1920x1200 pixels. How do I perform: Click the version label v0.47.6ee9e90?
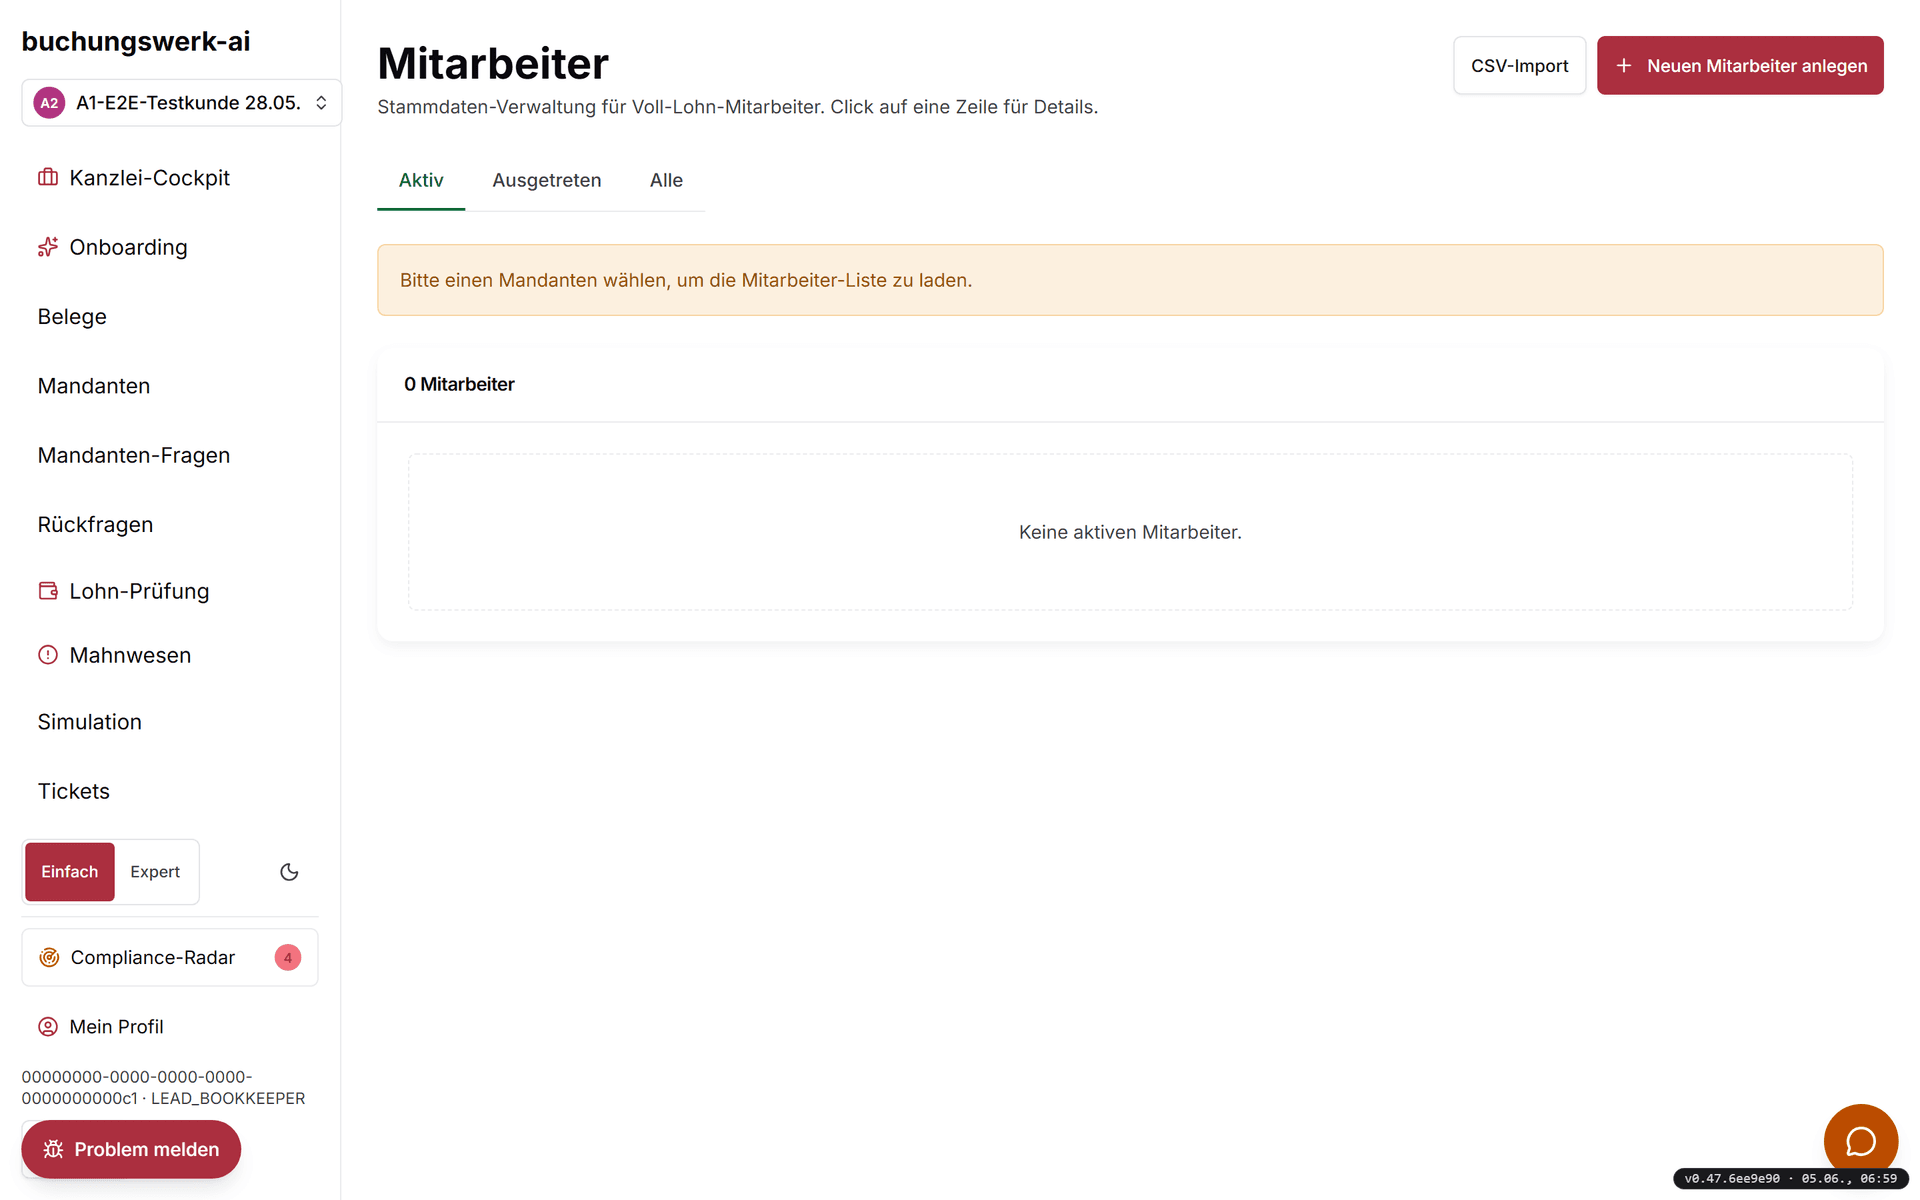click(1790, 1179)
